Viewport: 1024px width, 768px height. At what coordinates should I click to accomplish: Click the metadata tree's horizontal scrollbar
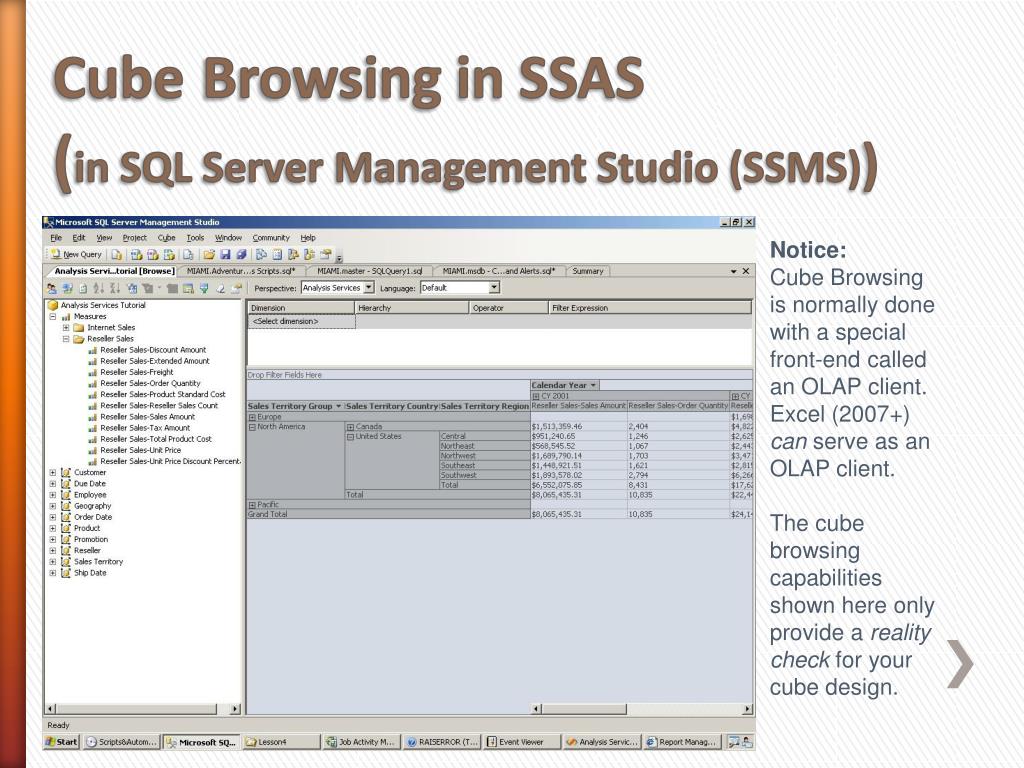point(143,709)
